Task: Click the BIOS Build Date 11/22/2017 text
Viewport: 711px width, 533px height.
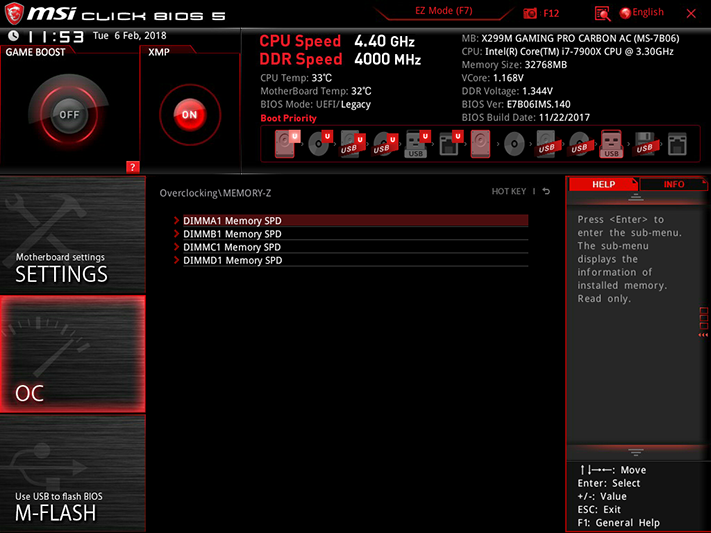Action: coord(526,117)
